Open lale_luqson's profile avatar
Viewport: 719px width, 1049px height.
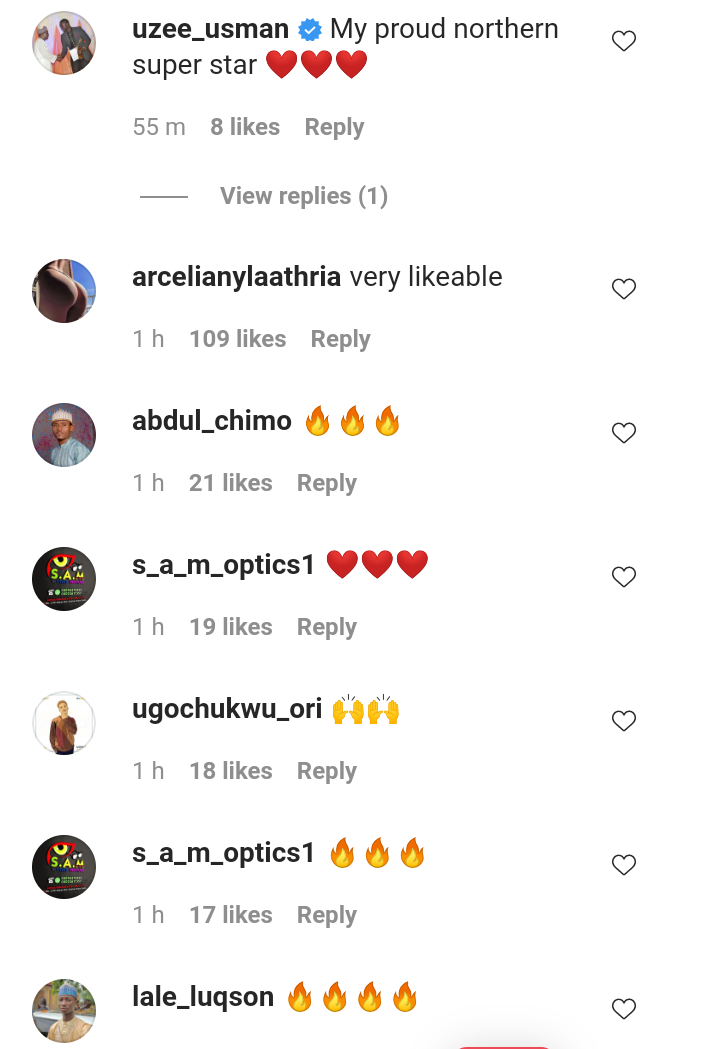pos(64,1011)
